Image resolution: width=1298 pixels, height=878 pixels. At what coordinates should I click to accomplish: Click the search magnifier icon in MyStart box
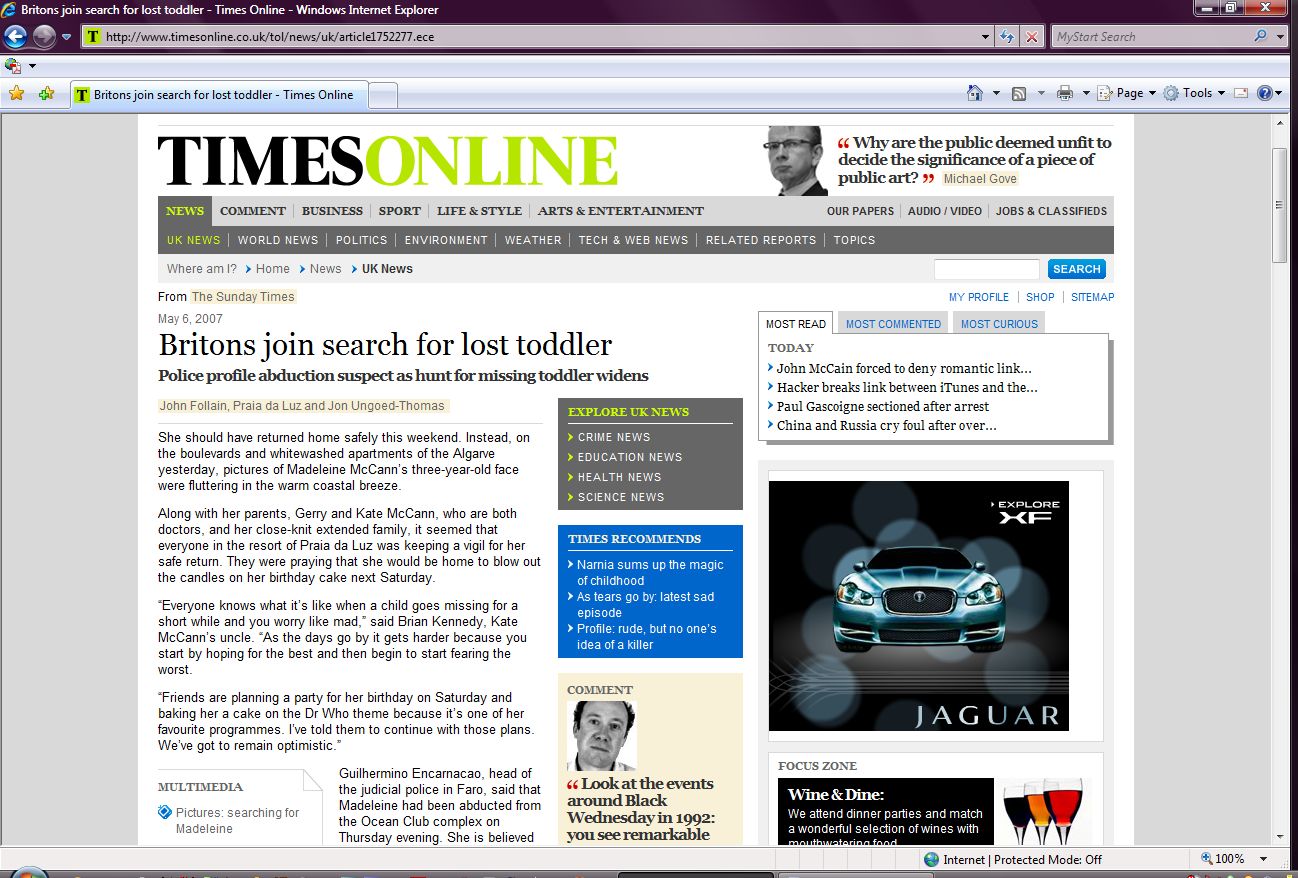click(x=1260, y=37)
